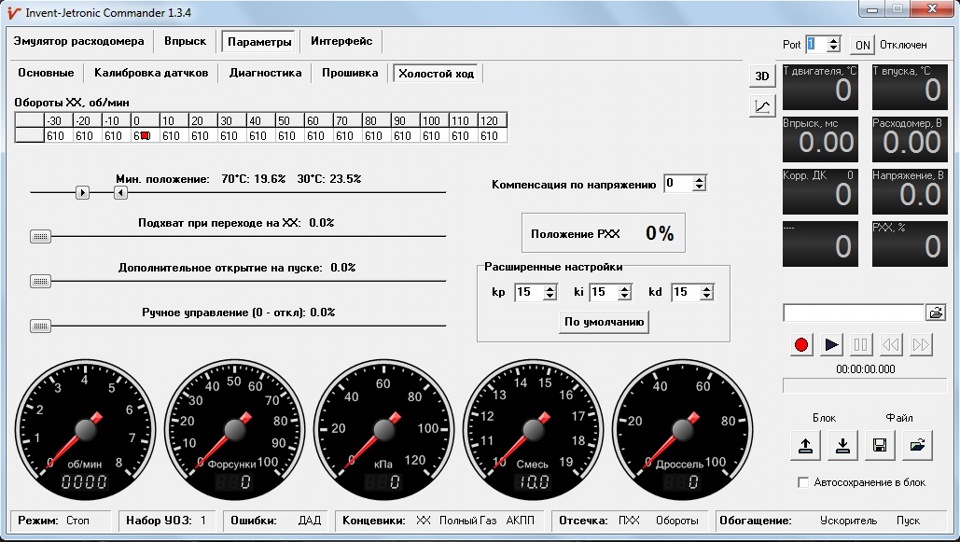The width and height of the screenshot is (960, 542).
Task: Enable Автосохранение в блок checkbox
Action: (803, 483)
